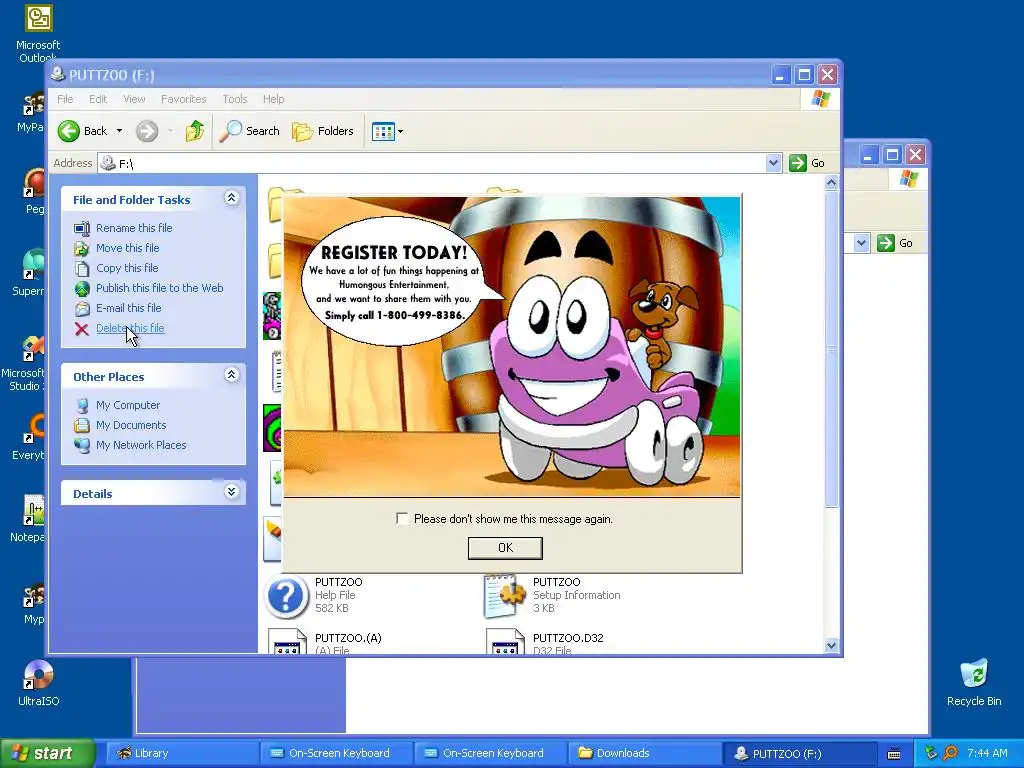
Task: Open the UltraISO desktop shortcut
Action: (38, 675)
